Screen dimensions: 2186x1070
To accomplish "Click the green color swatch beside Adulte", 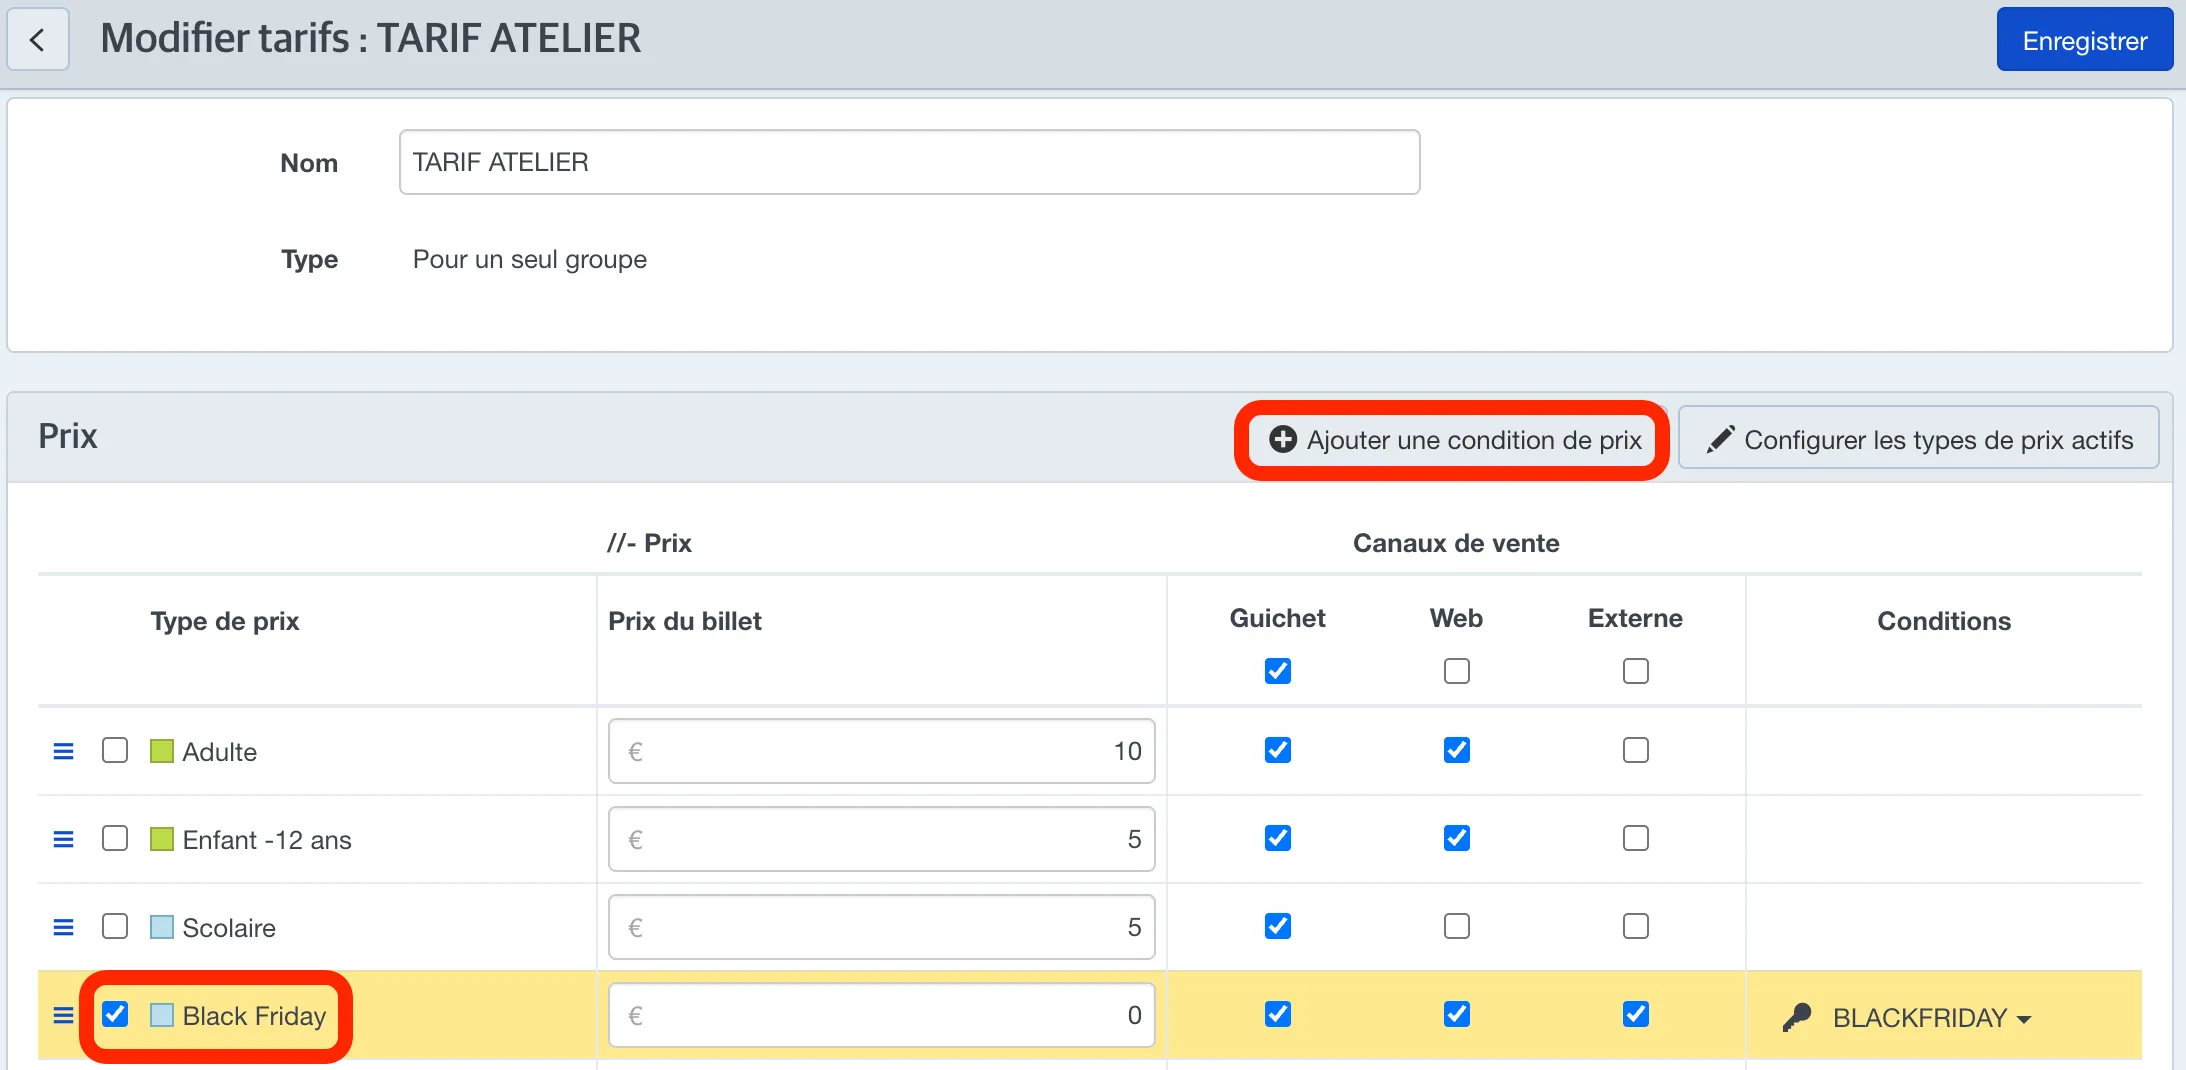I will tap(162, 751).
